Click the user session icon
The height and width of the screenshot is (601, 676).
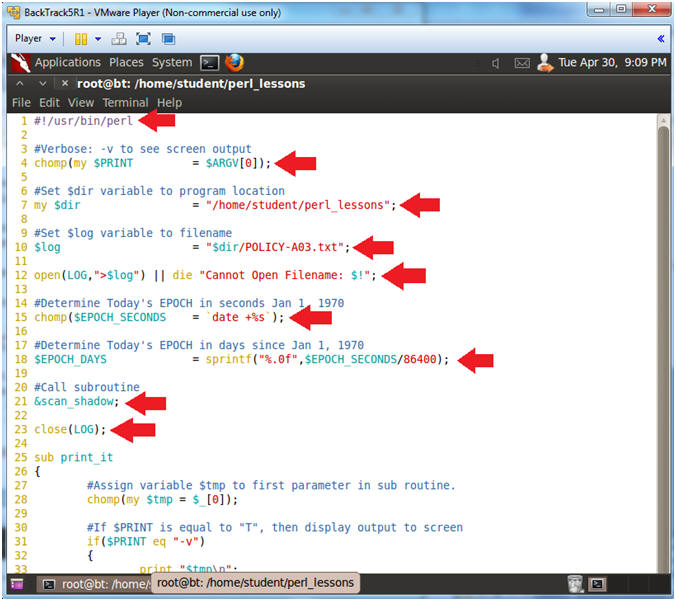[545, 63]
